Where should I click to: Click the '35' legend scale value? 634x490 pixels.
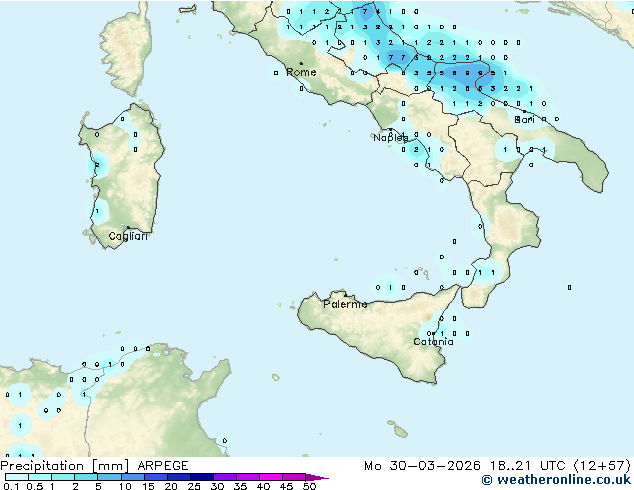(x=240, y=486)
